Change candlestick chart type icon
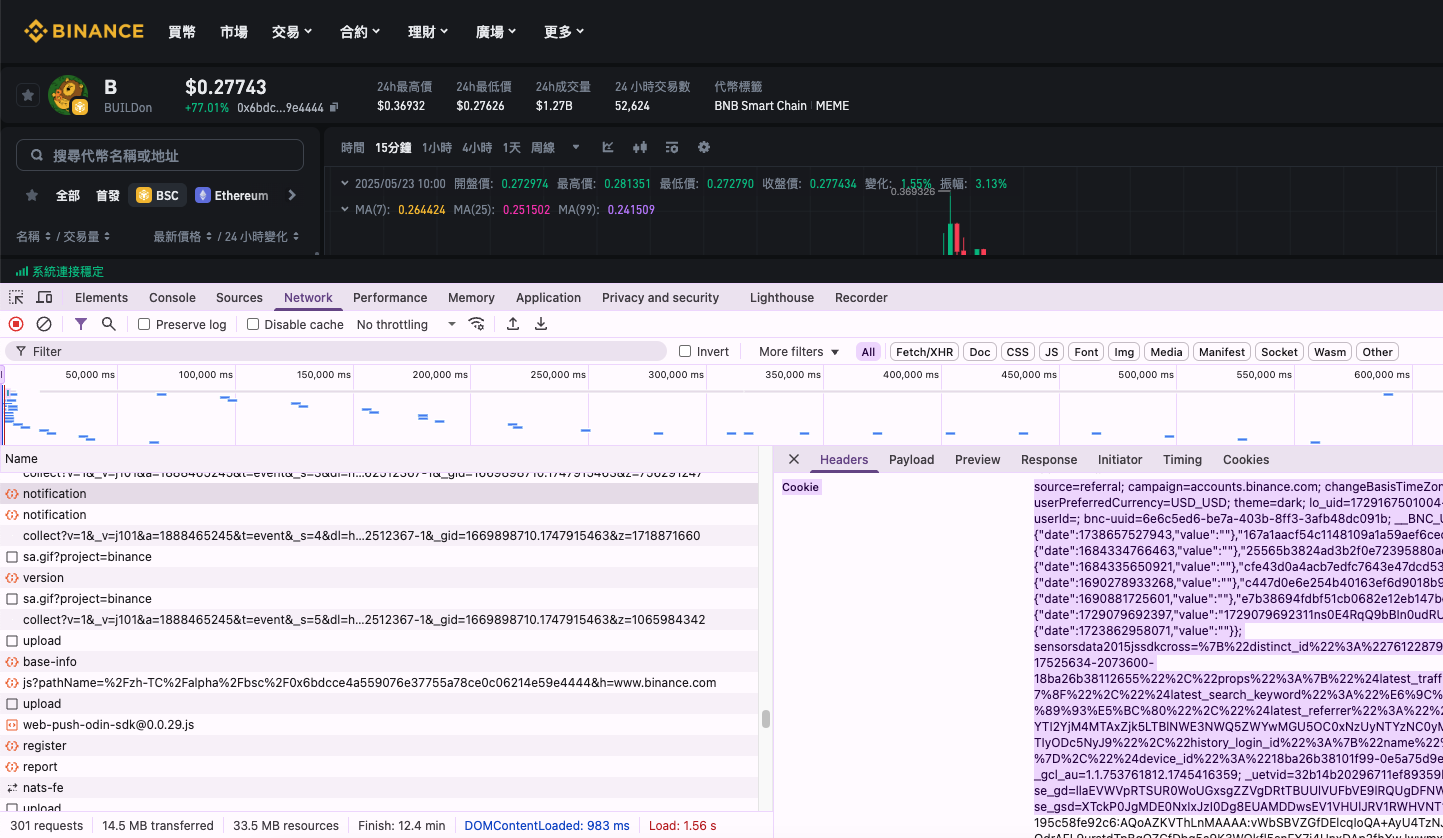 tap(640, 147)
